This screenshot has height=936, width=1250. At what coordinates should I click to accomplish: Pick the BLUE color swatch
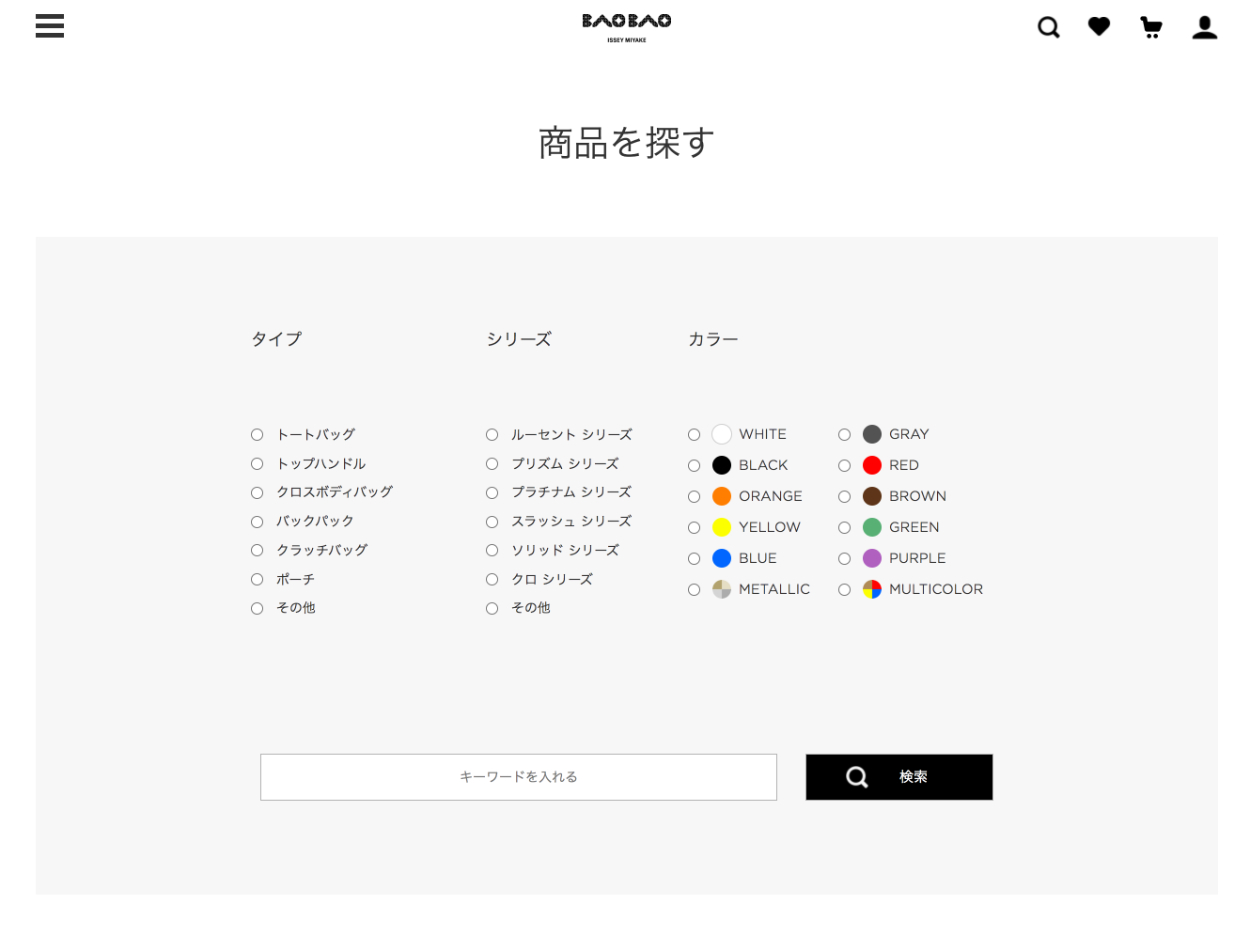pyautogui.click(x=722, y=558)
